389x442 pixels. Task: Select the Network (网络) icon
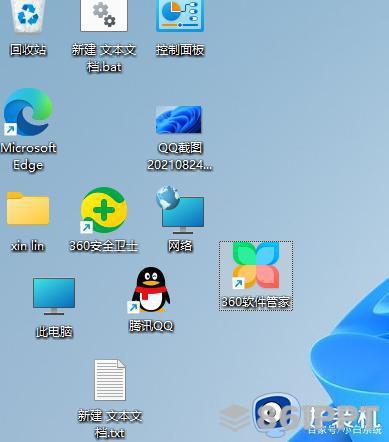point(180,210)
